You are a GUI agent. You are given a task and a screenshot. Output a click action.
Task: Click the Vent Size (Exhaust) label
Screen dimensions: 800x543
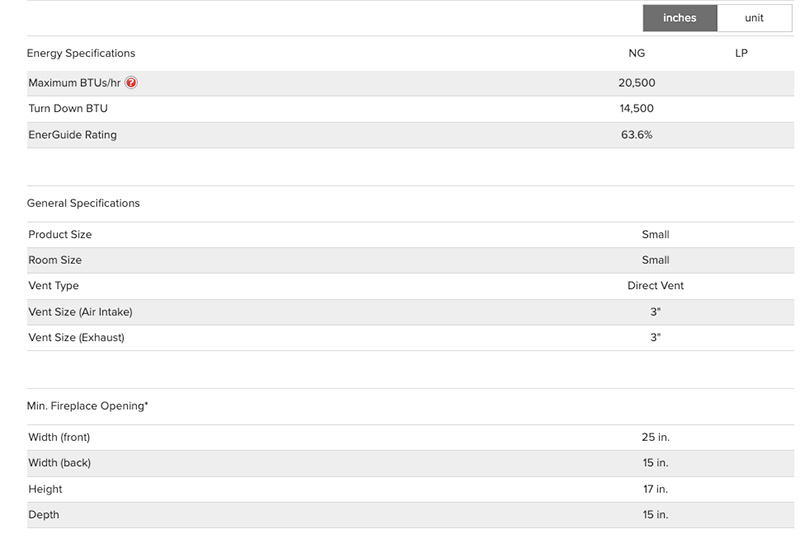(x=76, y=338)
